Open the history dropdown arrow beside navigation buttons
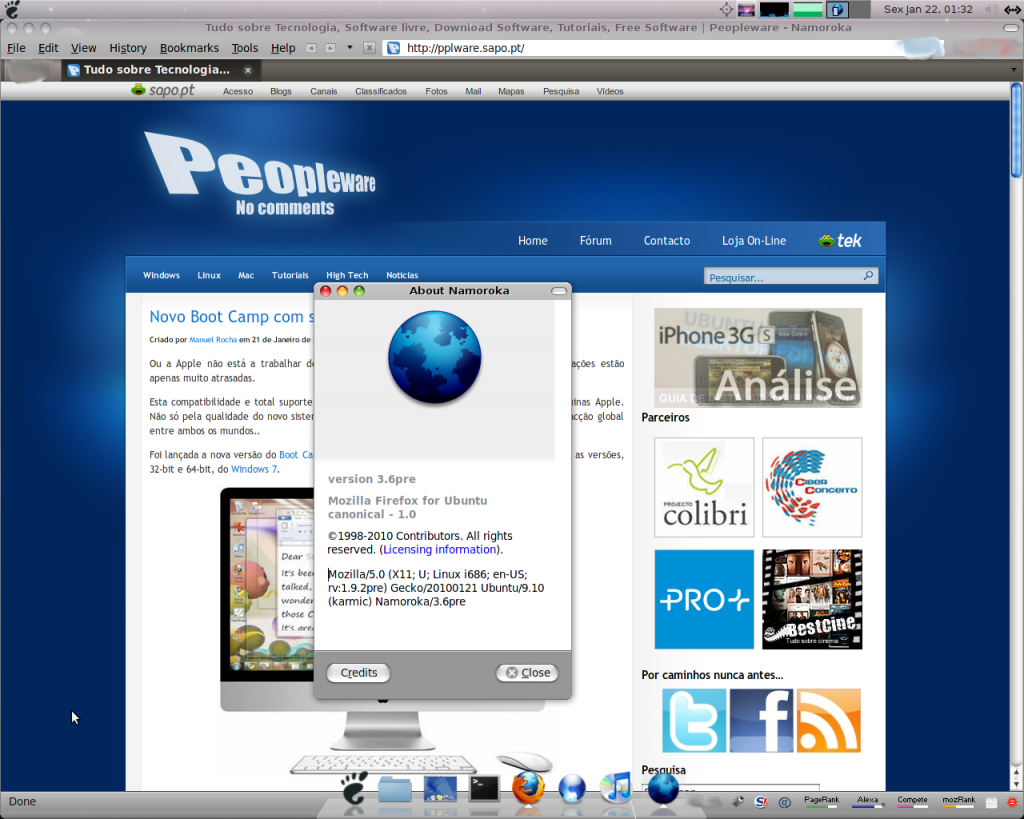 [x=349, y=48]
